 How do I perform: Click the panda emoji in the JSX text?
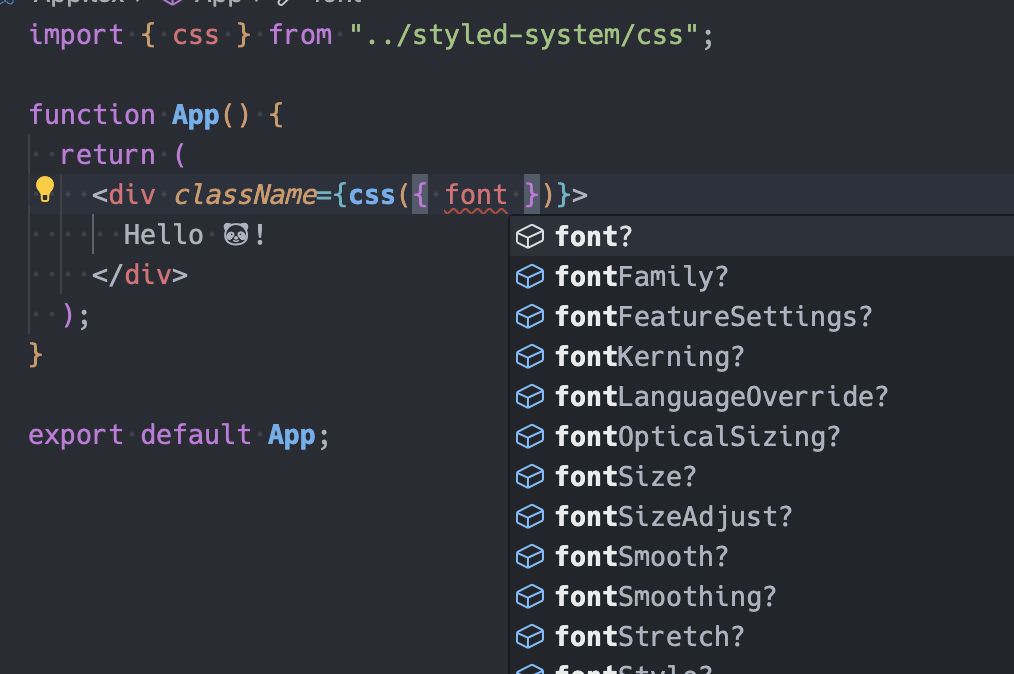pos(236,234)
